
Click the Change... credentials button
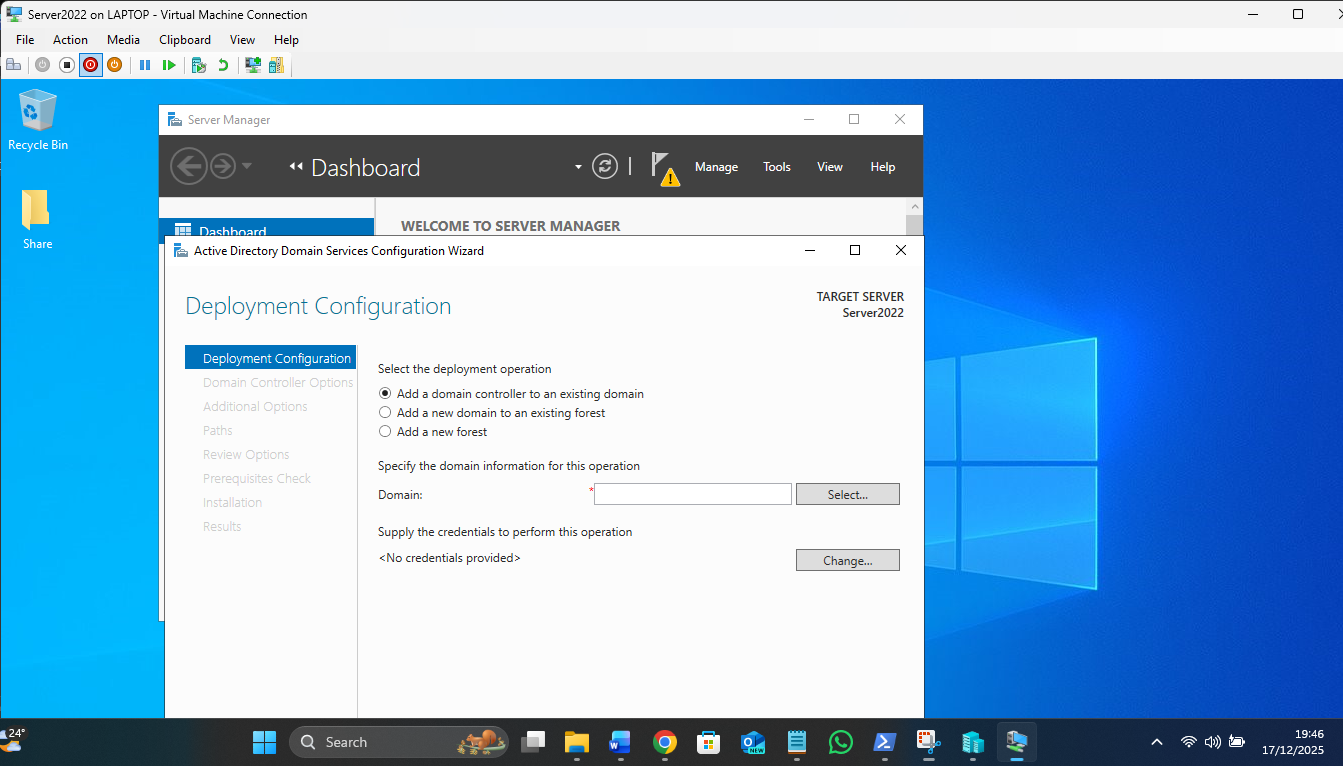coord(847,561)
